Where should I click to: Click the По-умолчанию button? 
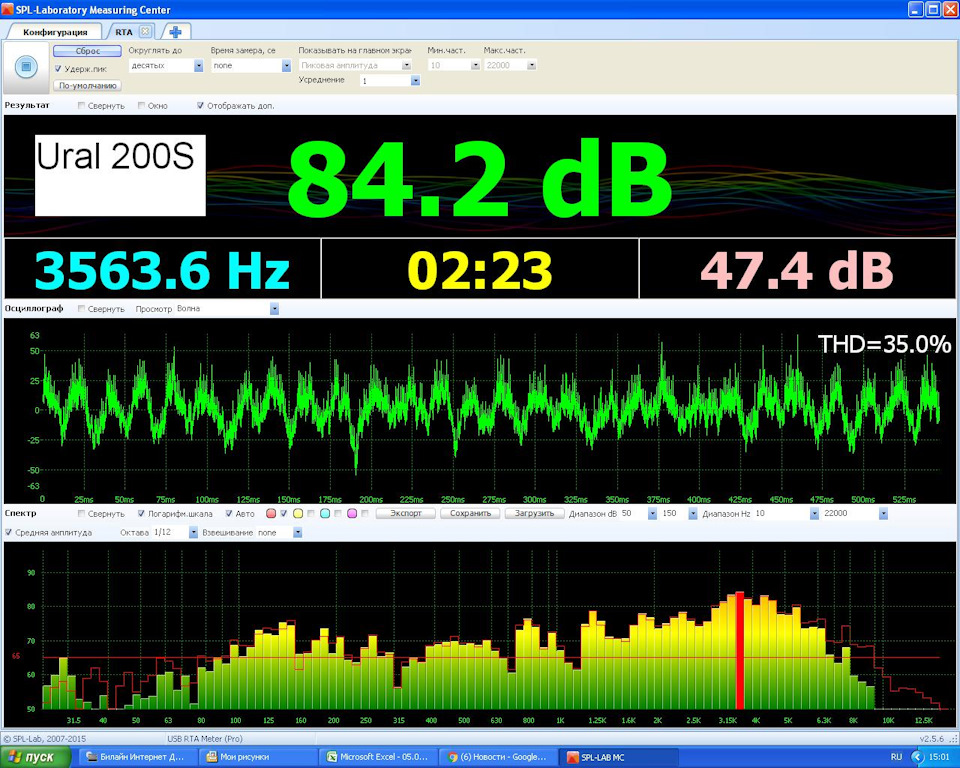coord(88,85)
